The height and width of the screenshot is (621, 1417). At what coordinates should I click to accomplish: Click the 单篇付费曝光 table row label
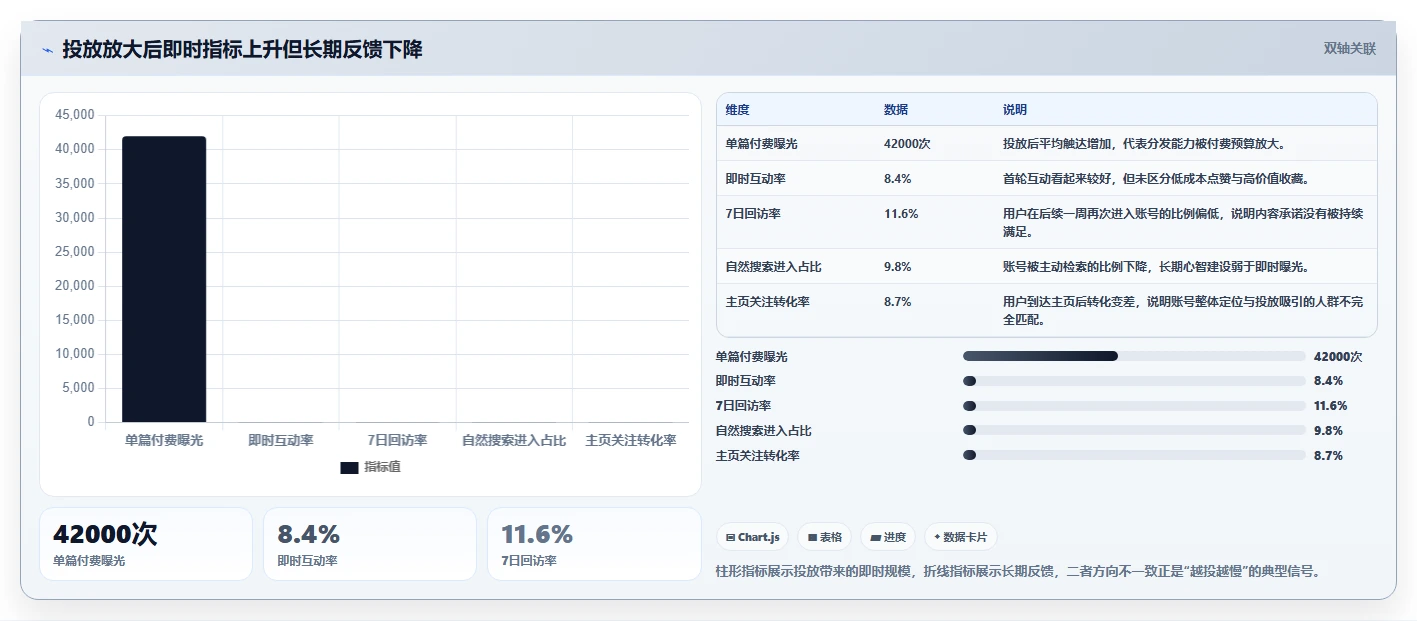click(762, 144)
